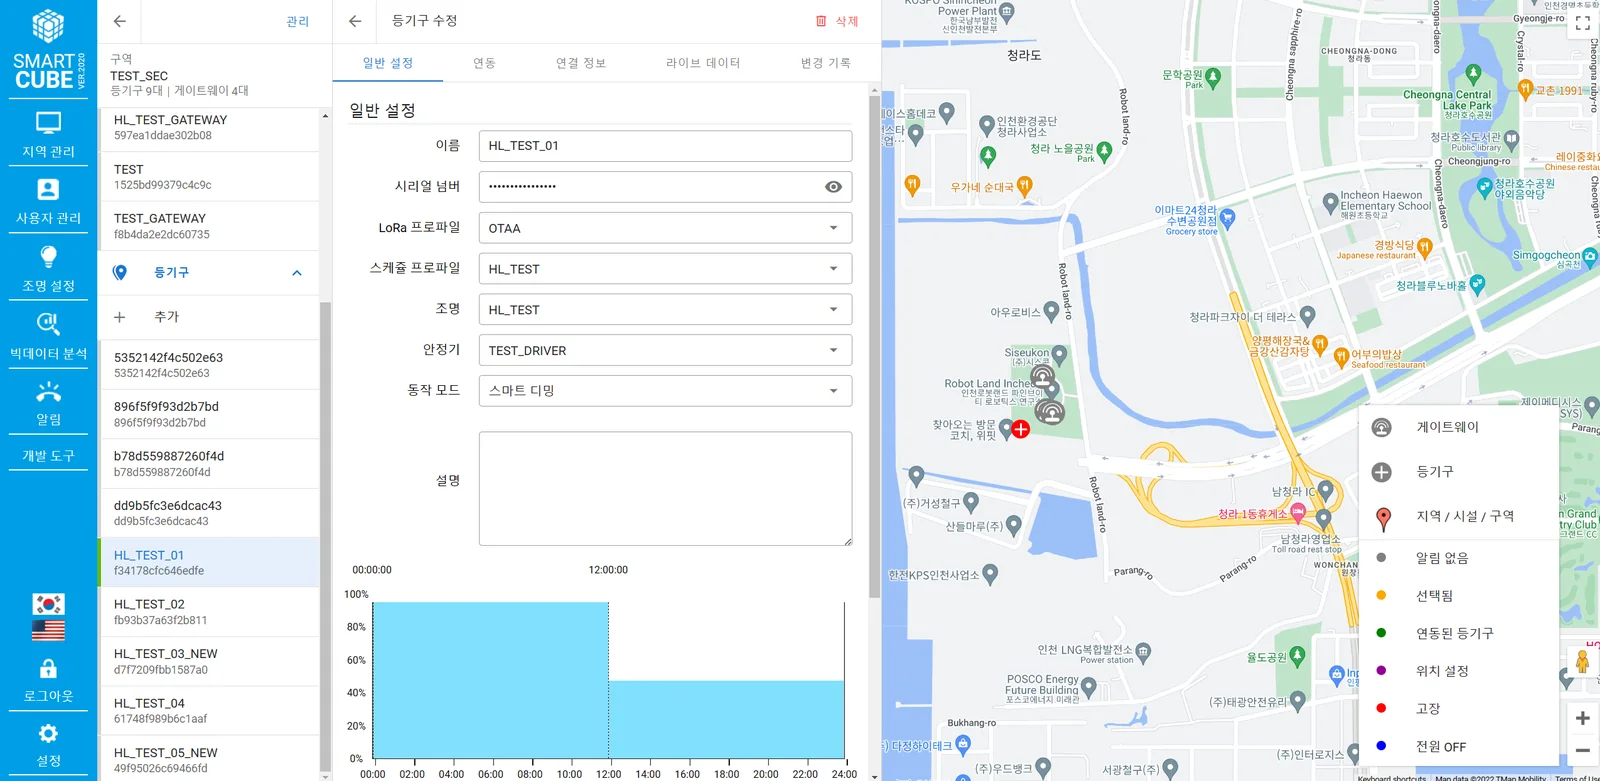The image size is (1600, 781).
Task: Switch to the 변경 기록 tab
Action: coord(825,62)
